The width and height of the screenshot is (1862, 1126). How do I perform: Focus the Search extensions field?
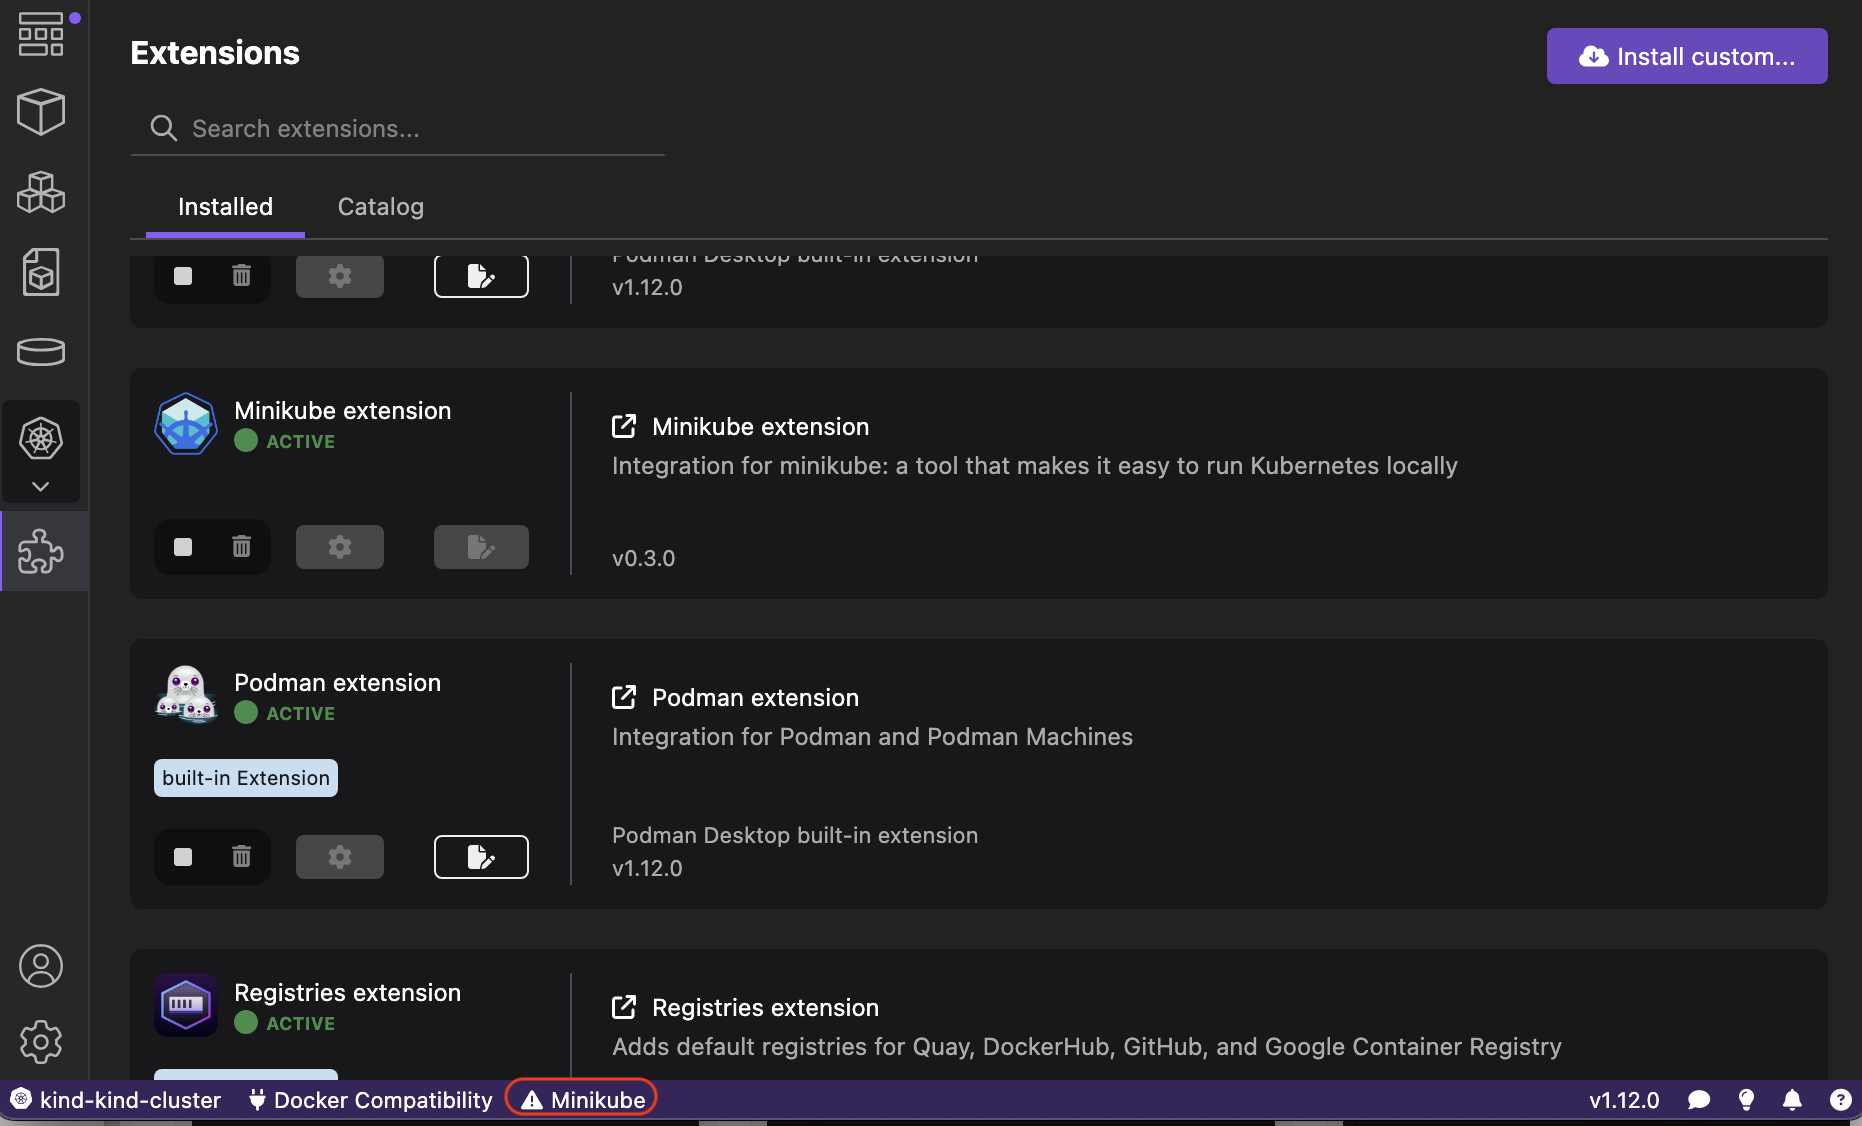pos(398,129)
